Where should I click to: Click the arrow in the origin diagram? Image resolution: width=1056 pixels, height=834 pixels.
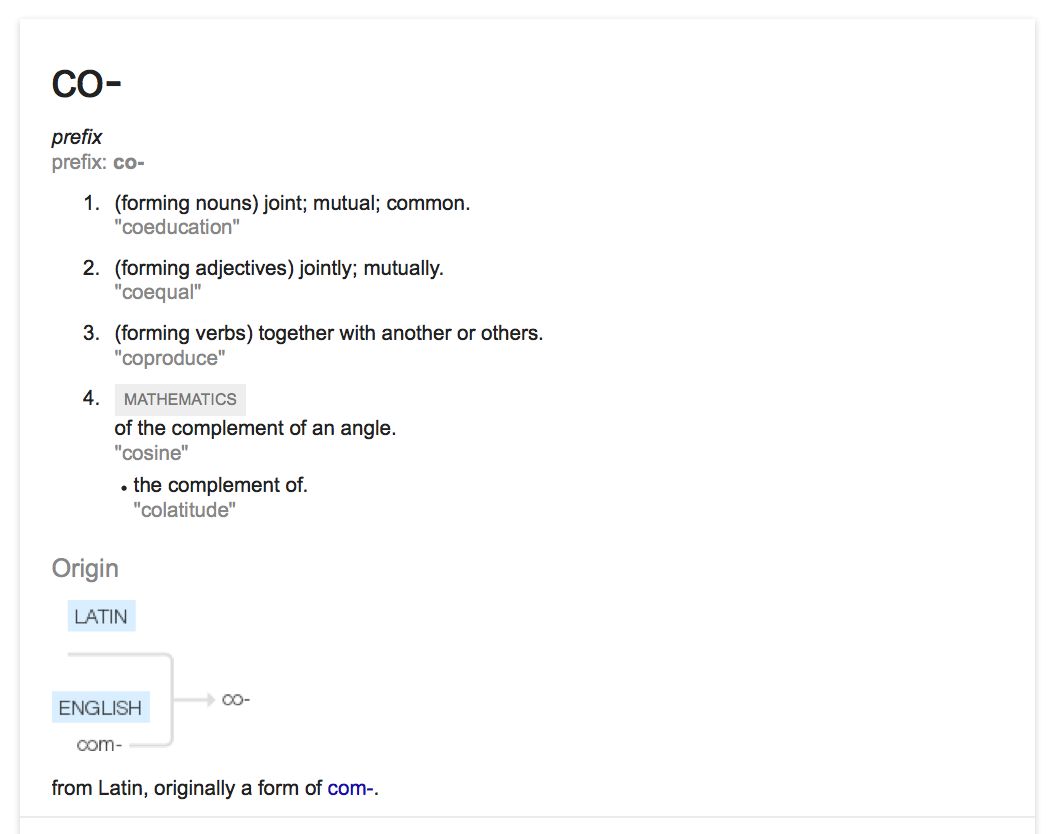click(194, 700)
